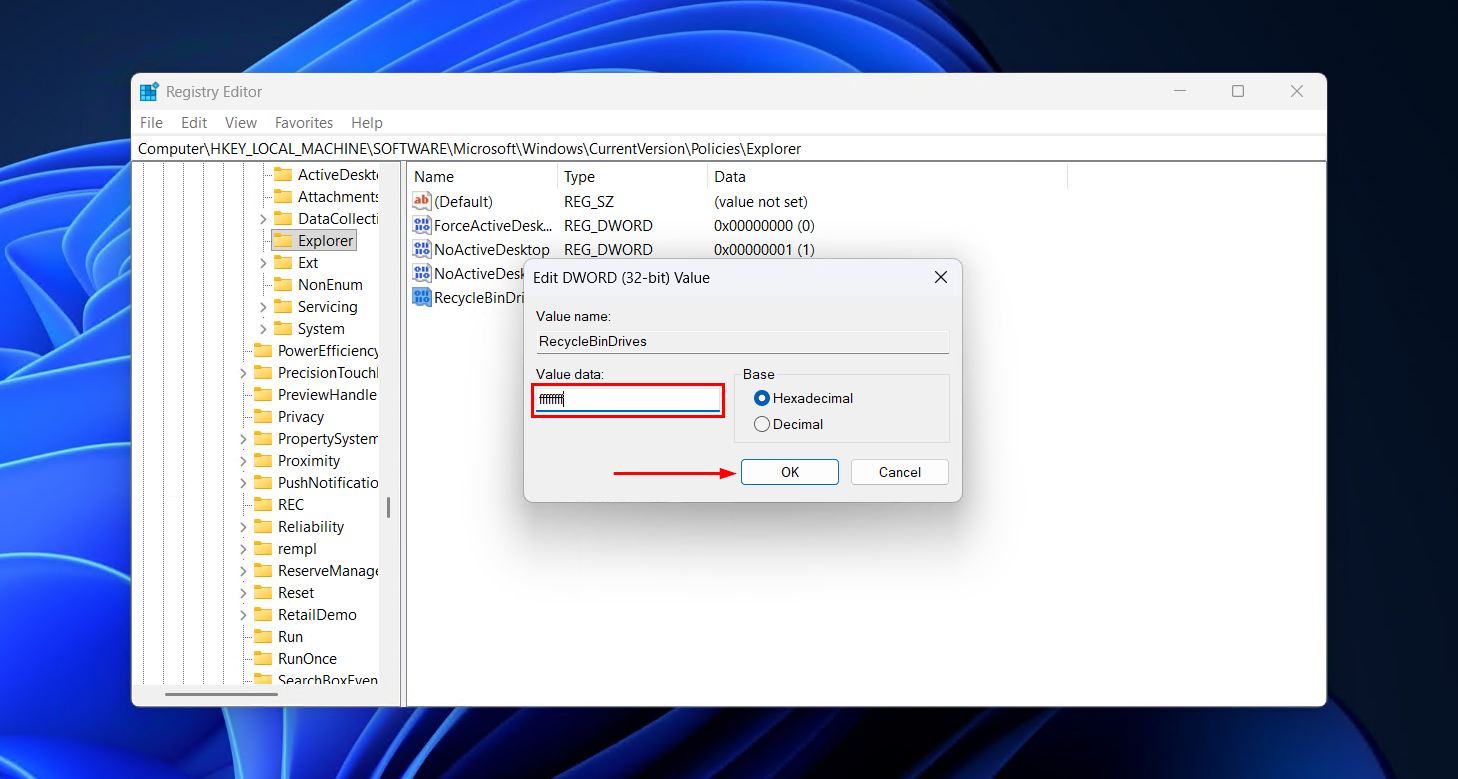Click the Servicing folder icon

tap(282, 307)
